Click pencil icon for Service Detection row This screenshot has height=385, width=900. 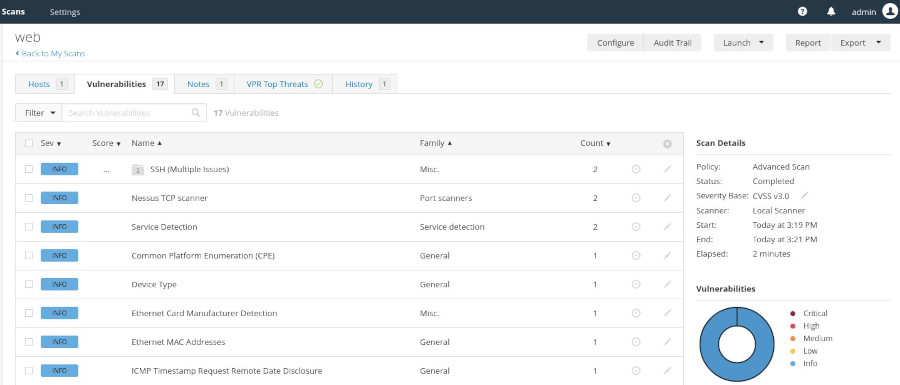tap(667, 227)
